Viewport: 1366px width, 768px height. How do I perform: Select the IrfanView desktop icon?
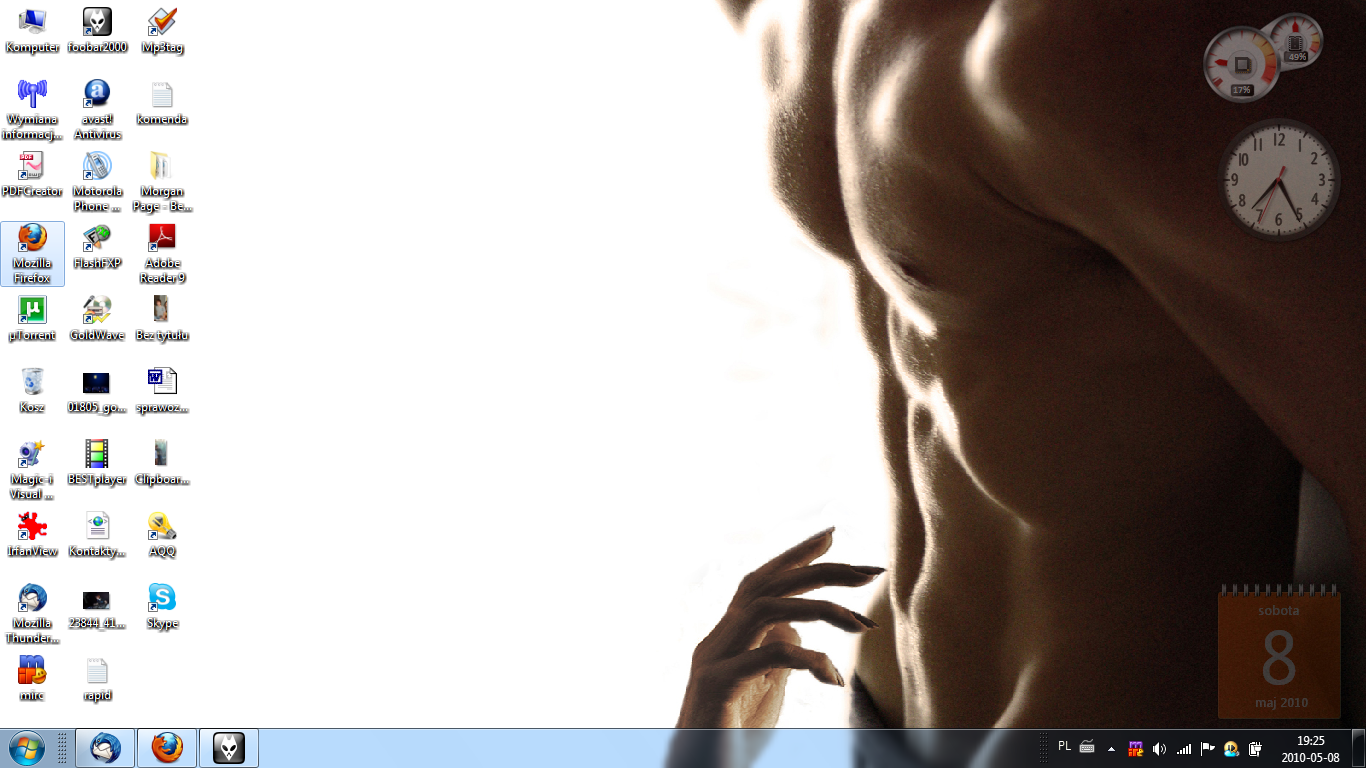point(32,527)
